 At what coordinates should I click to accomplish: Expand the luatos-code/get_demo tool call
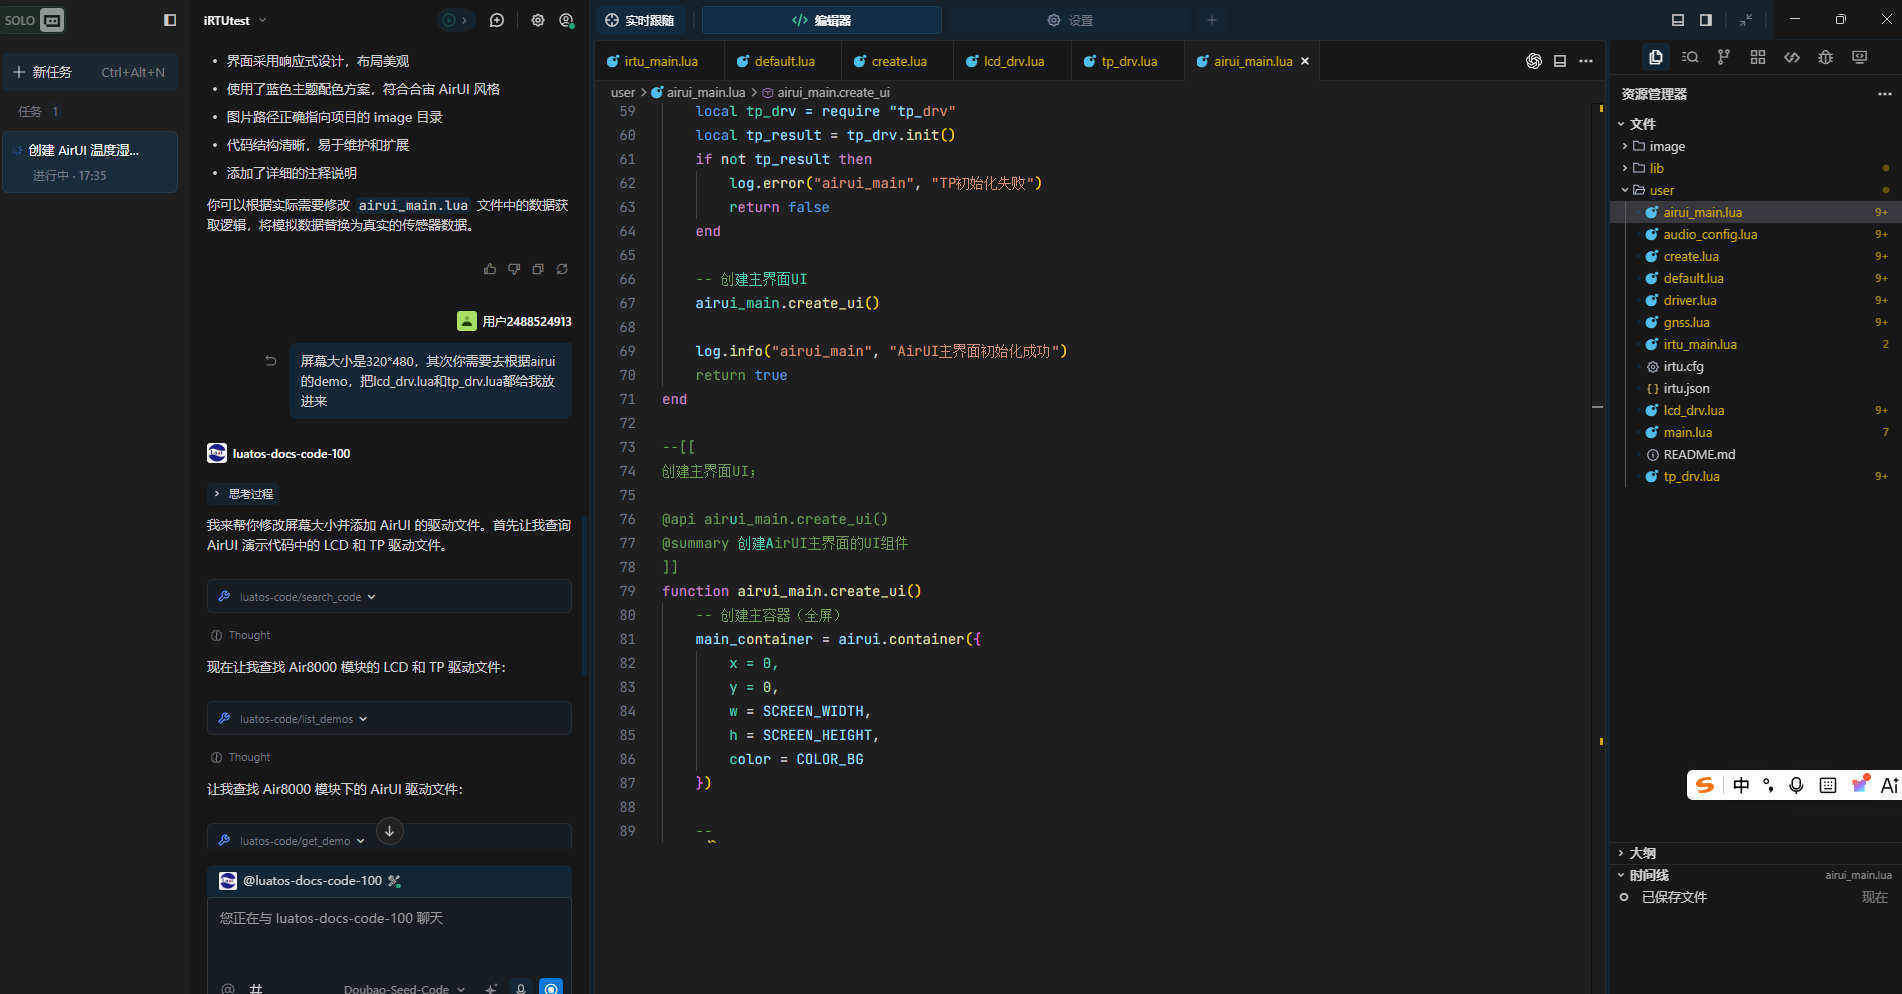click(389, 838)
